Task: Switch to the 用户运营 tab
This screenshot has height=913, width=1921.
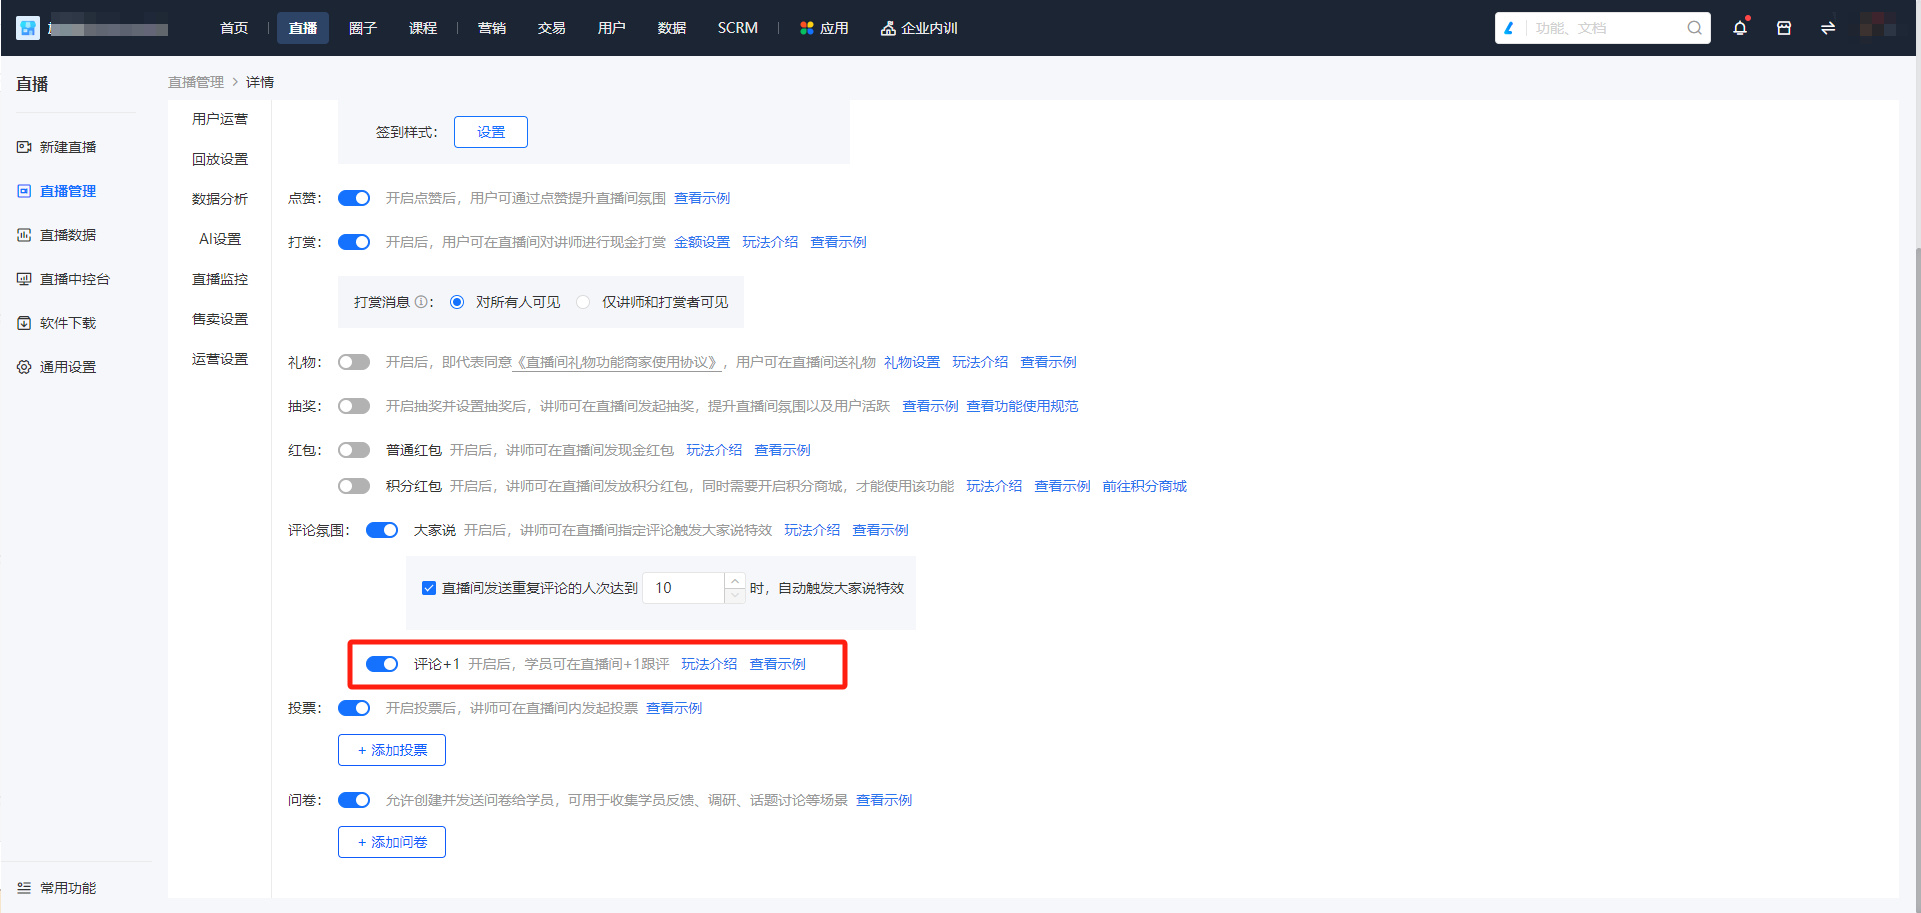Action: pyautogui.click(x=220, y=119)
